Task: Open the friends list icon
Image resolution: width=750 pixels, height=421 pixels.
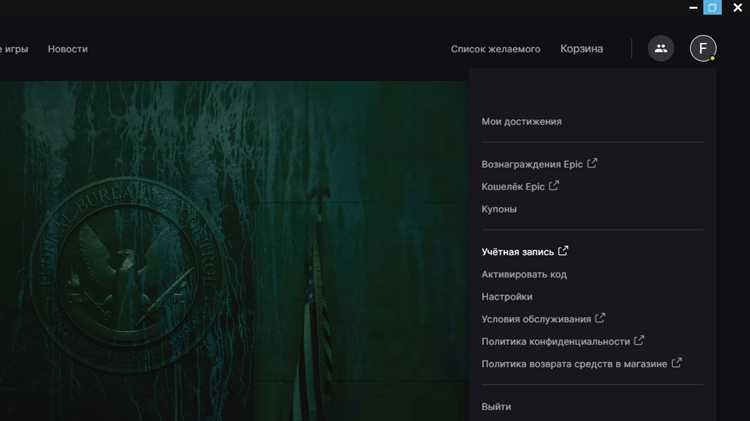Action: coord(661,48)
